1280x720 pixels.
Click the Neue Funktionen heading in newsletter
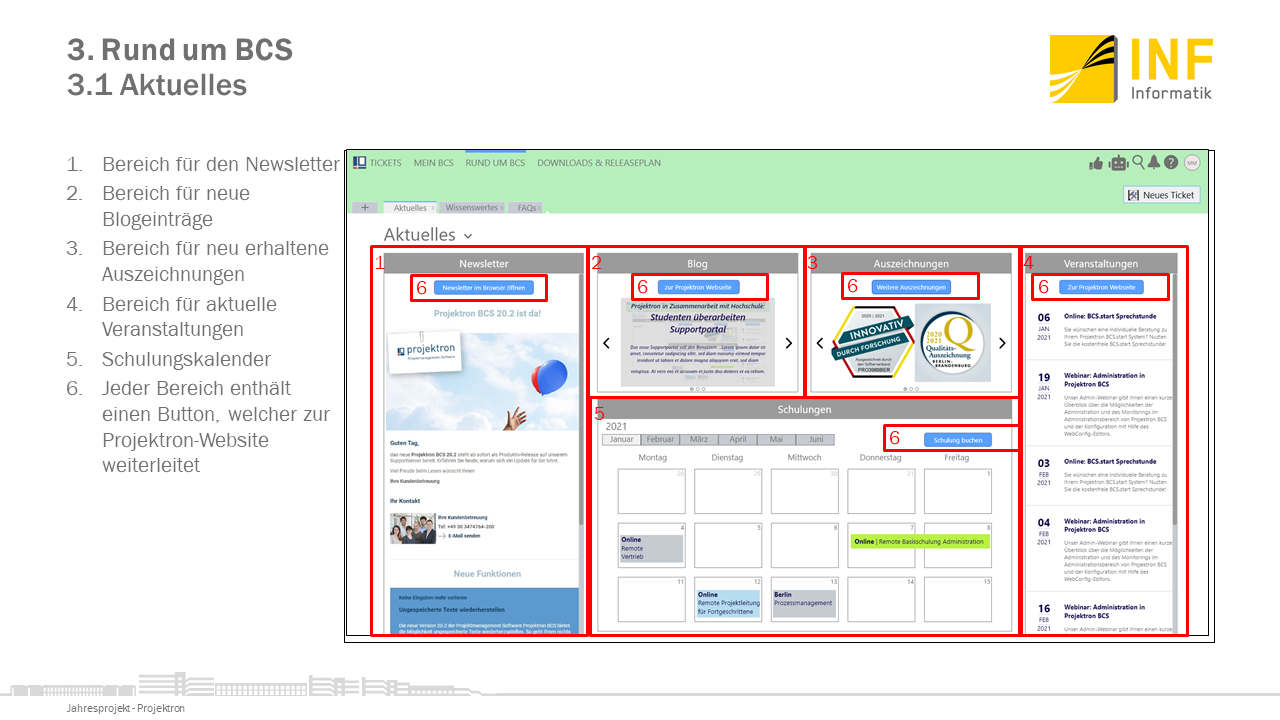487,574
